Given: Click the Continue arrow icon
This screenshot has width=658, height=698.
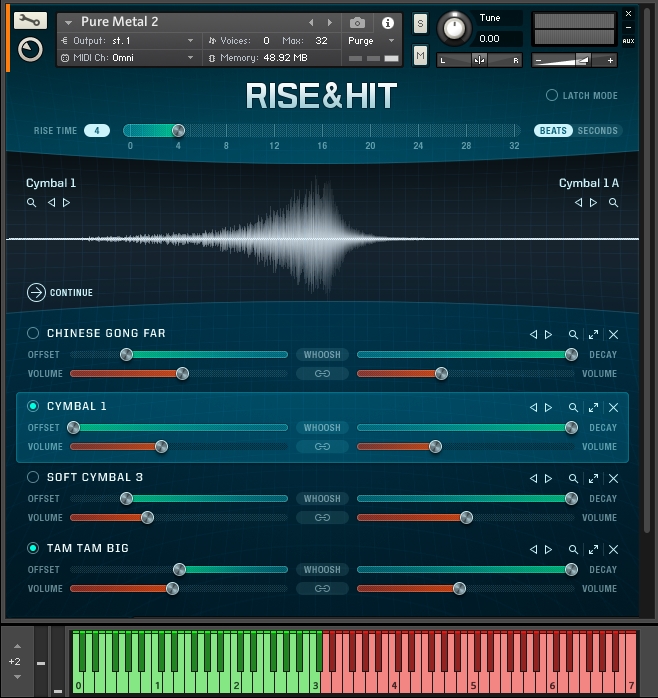Looking at the screenshot, I should point(36,292).
